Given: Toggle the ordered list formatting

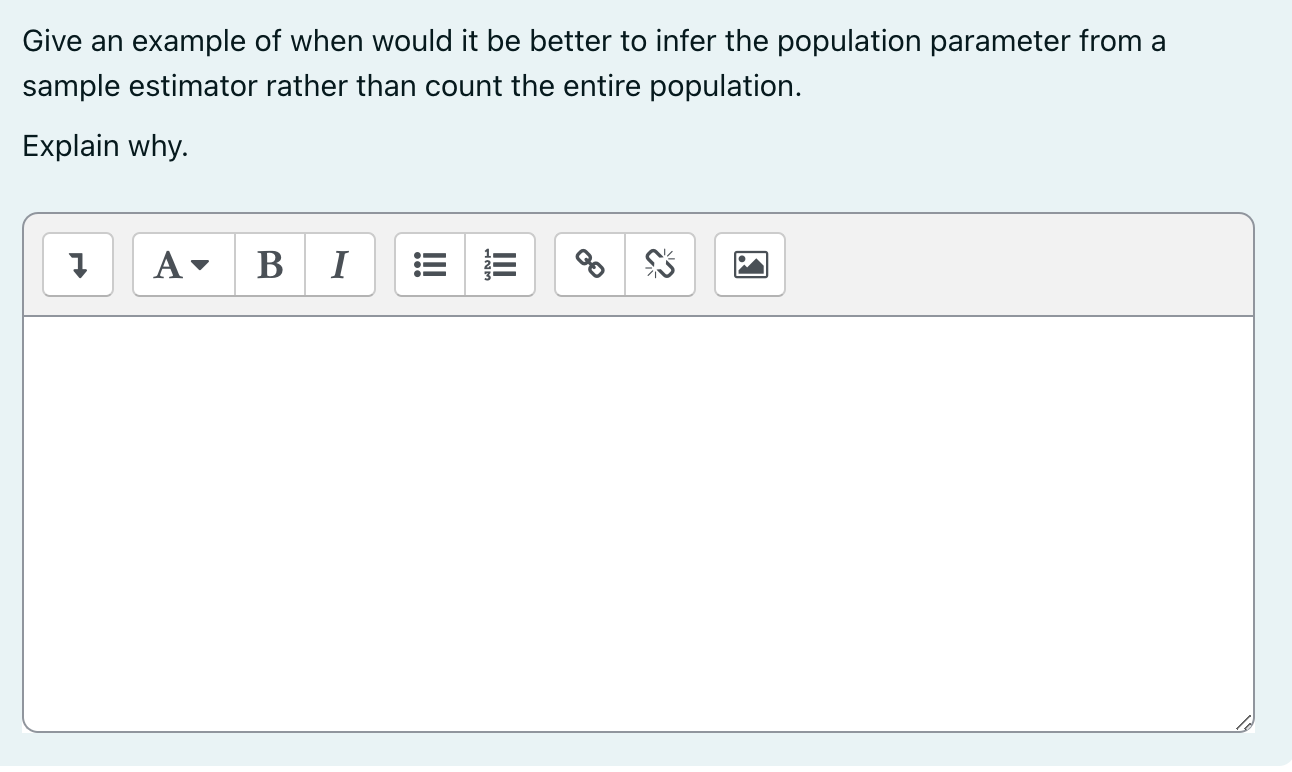Looking at the screenshot, I should tap(500, 264).
